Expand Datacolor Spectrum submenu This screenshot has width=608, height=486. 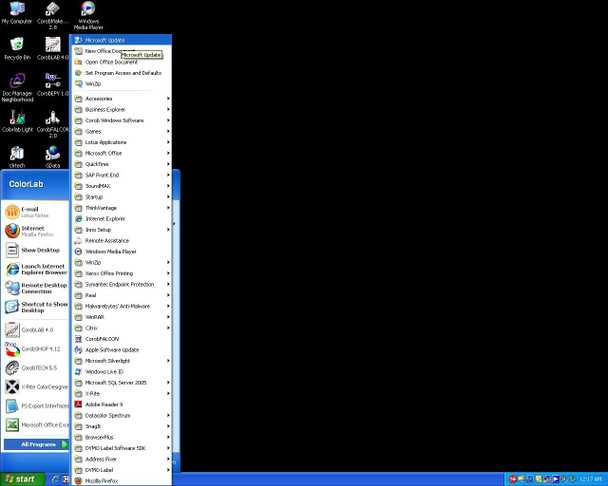pos(121,415)
